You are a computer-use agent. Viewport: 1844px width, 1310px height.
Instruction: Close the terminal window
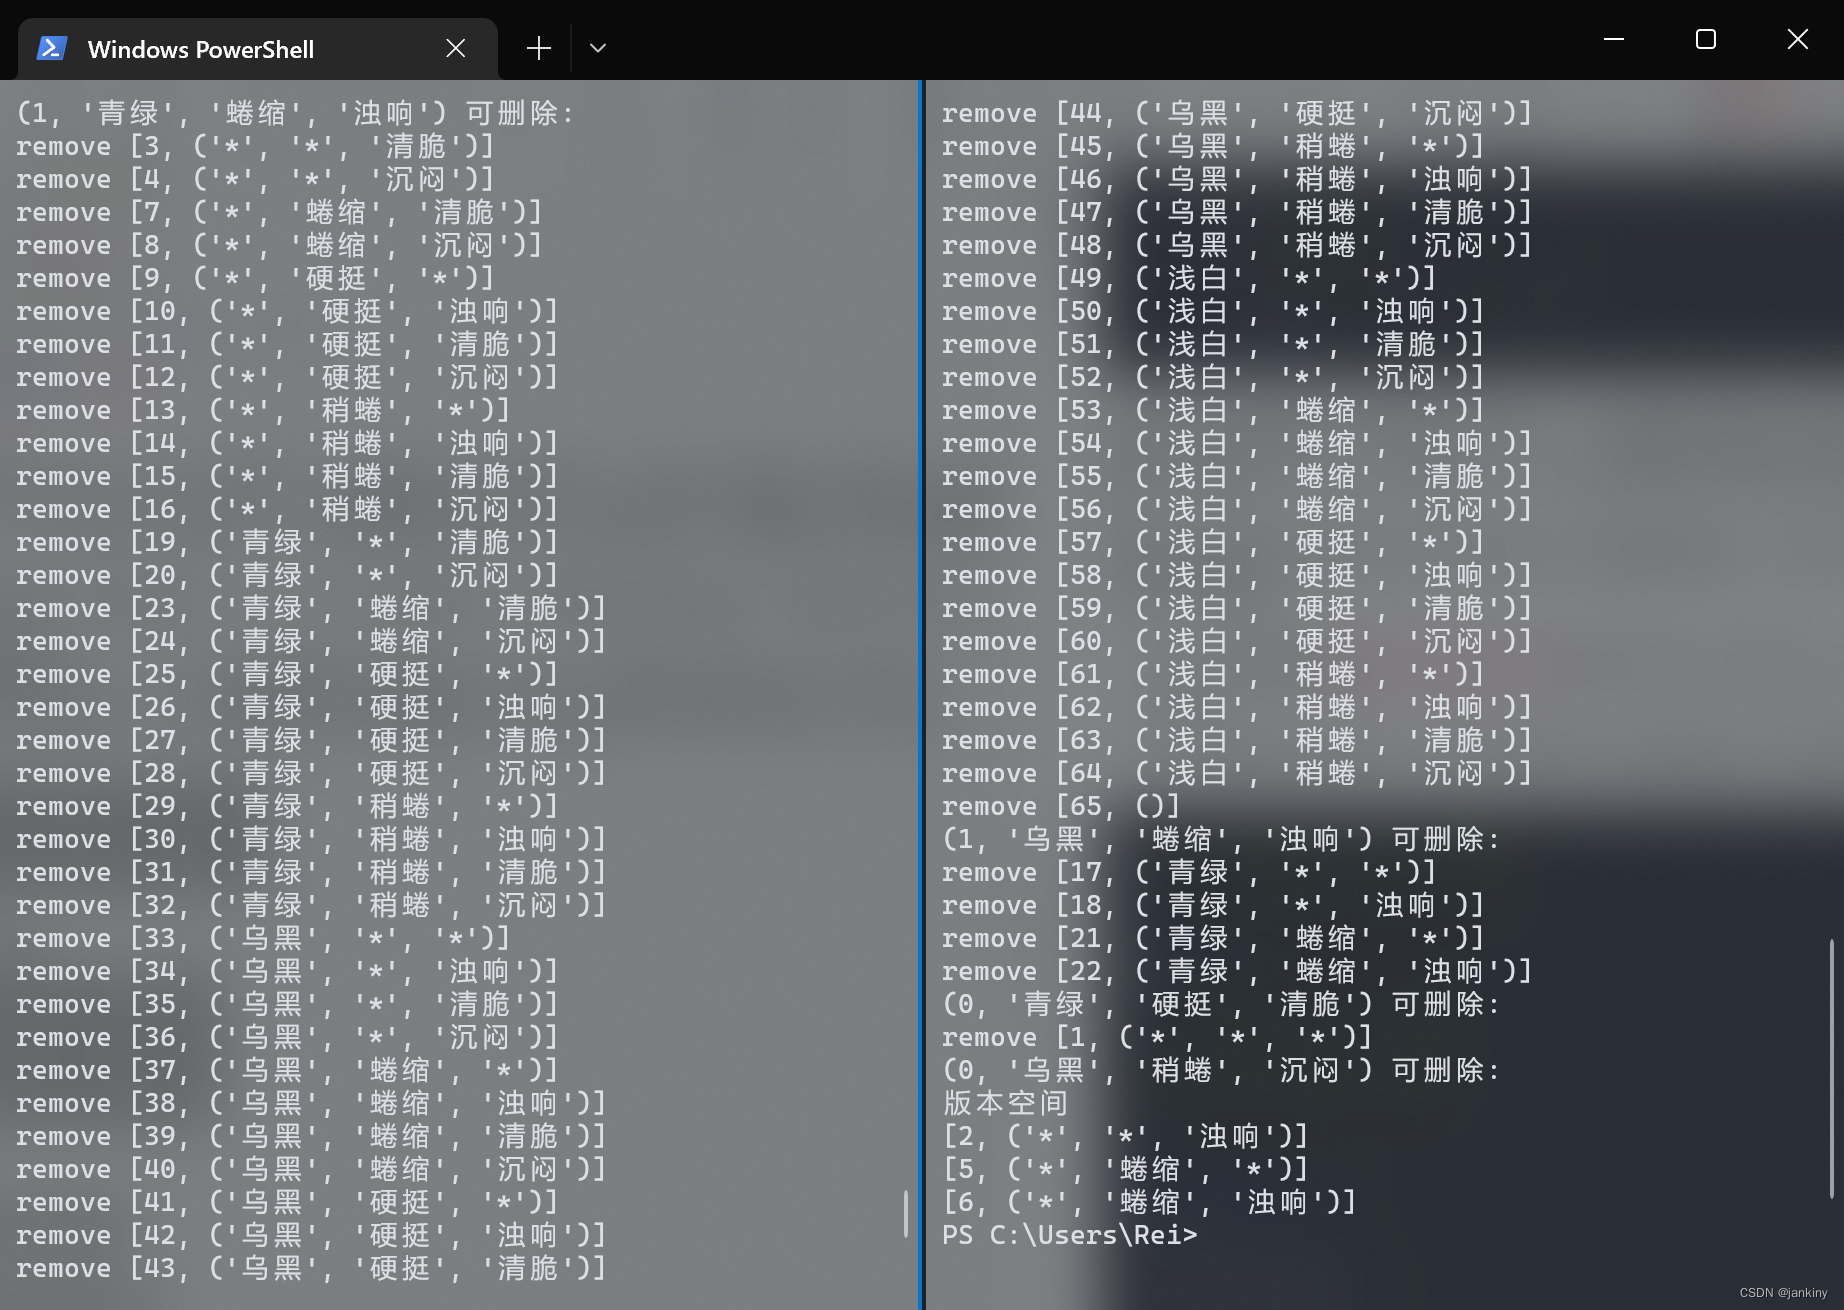1798,39
